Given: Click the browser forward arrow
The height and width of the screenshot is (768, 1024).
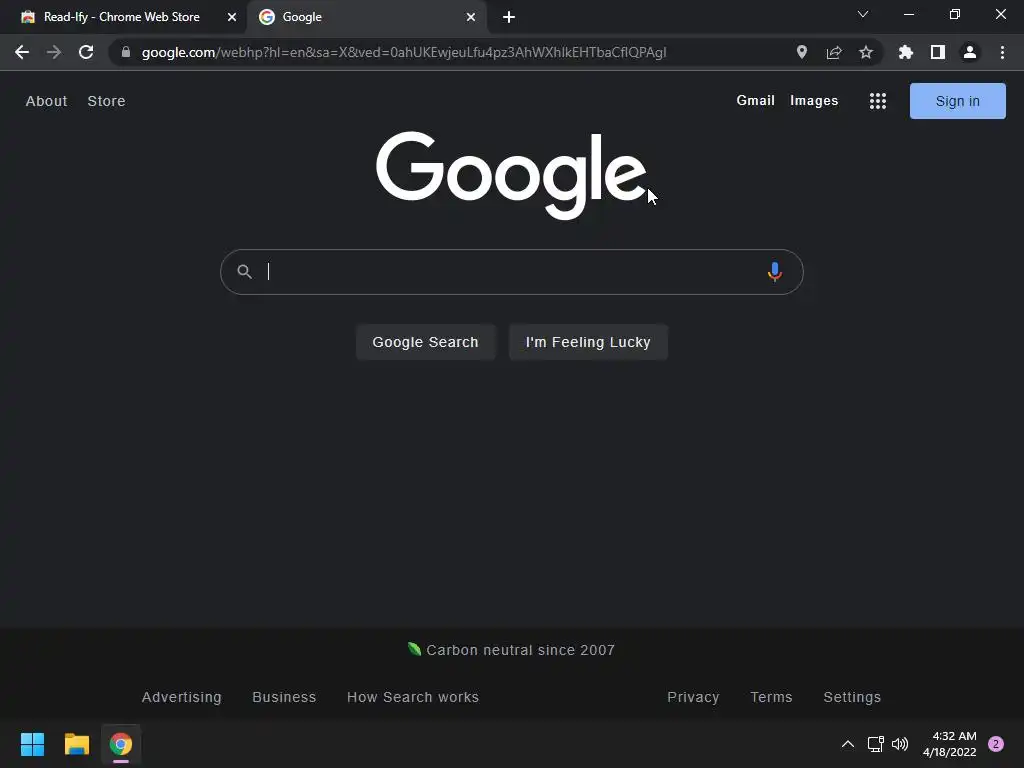Looking at the screenshot, I should [x=54, y=52].
